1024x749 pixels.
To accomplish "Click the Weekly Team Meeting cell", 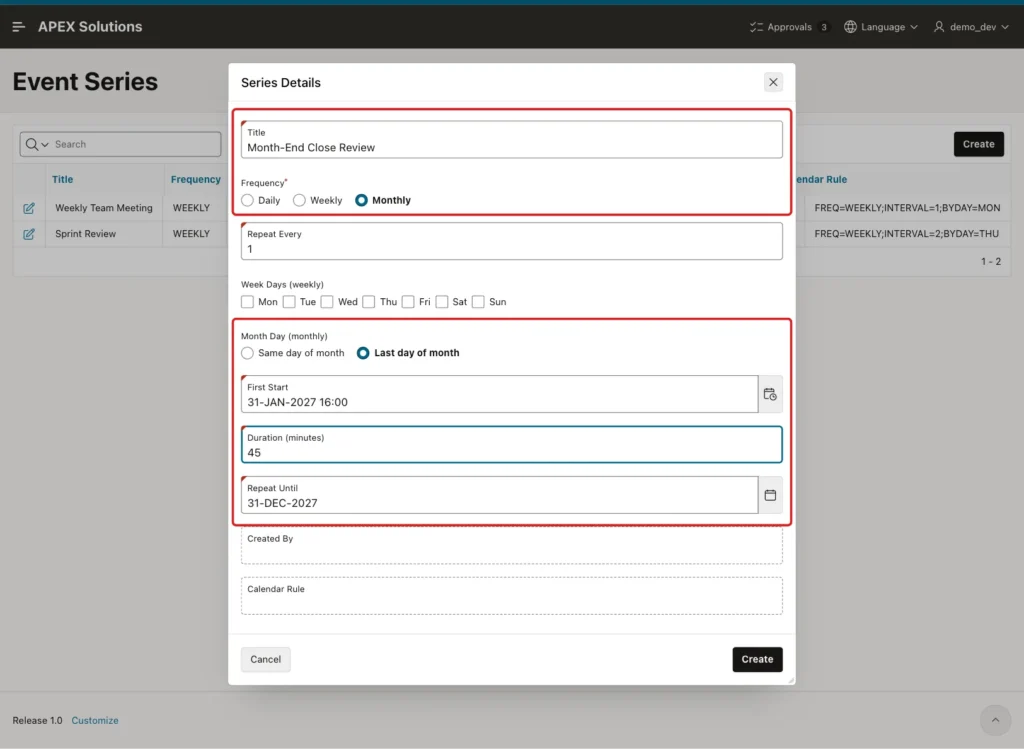I will (104, 208).
